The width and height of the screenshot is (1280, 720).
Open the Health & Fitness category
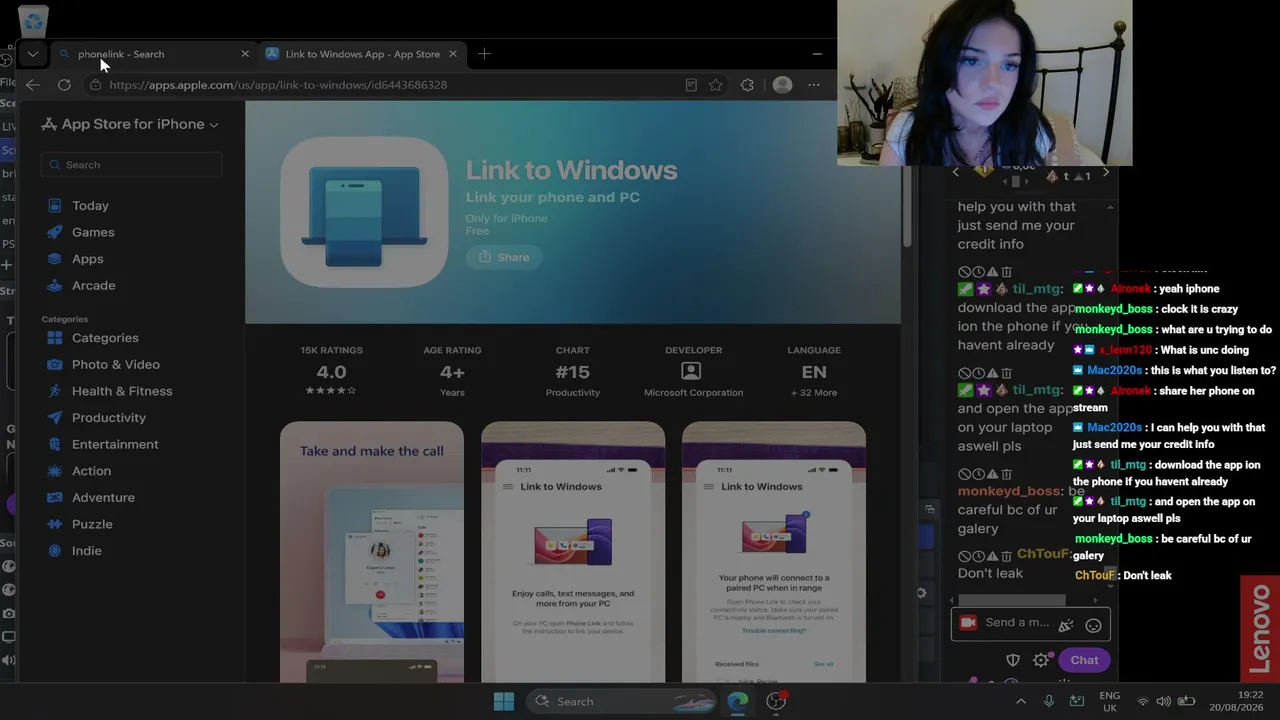pos(122,391)
